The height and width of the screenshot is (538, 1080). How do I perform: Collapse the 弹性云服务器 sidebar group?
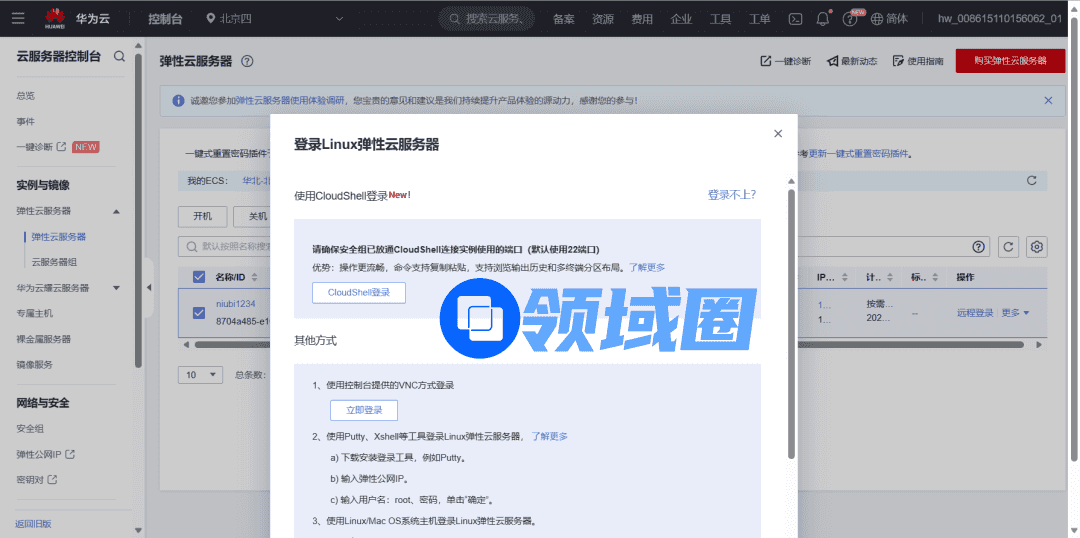click(116, 211)
